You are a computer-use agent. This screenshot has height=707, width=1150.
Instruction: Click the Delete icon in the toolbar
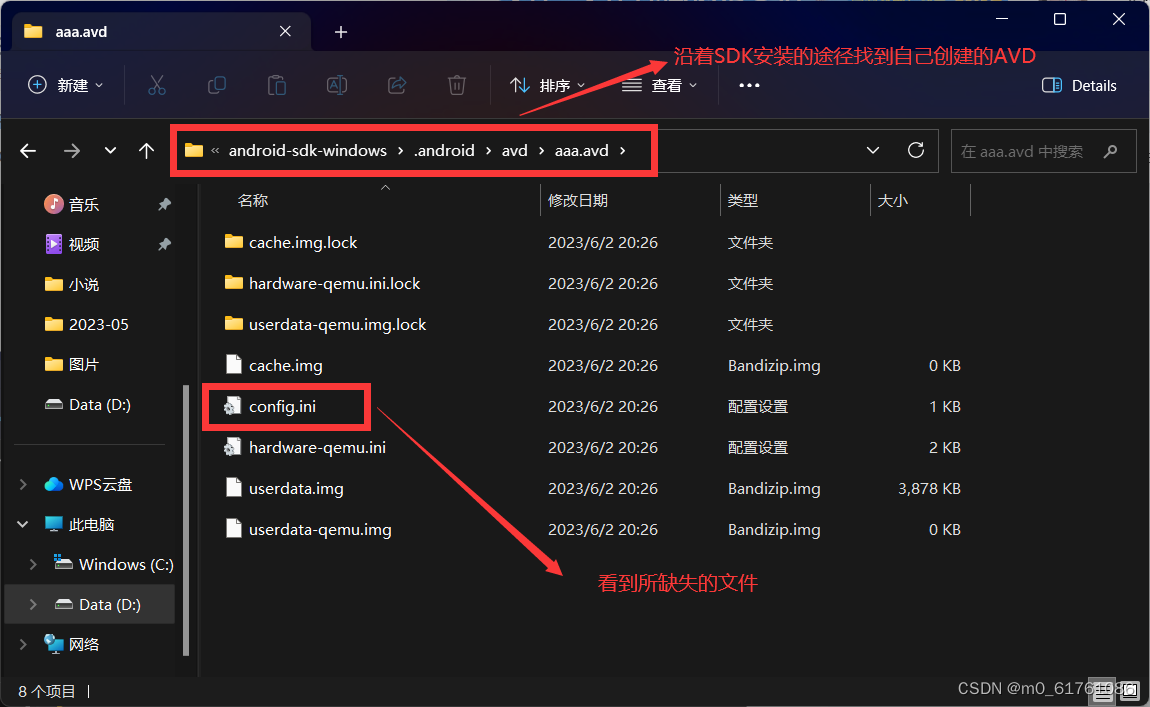457,85
